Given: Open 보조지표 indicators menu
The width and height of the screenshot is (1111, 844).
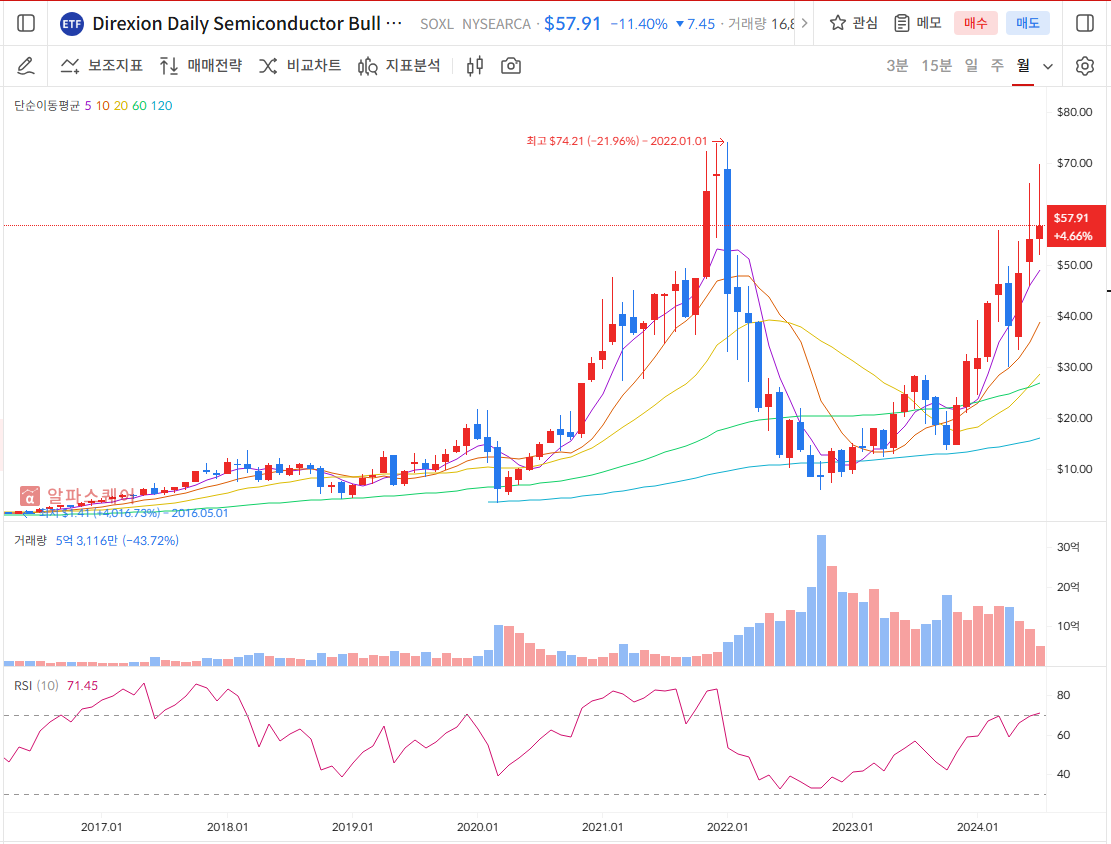Looking at the screenshot, I should coord(101,66).
